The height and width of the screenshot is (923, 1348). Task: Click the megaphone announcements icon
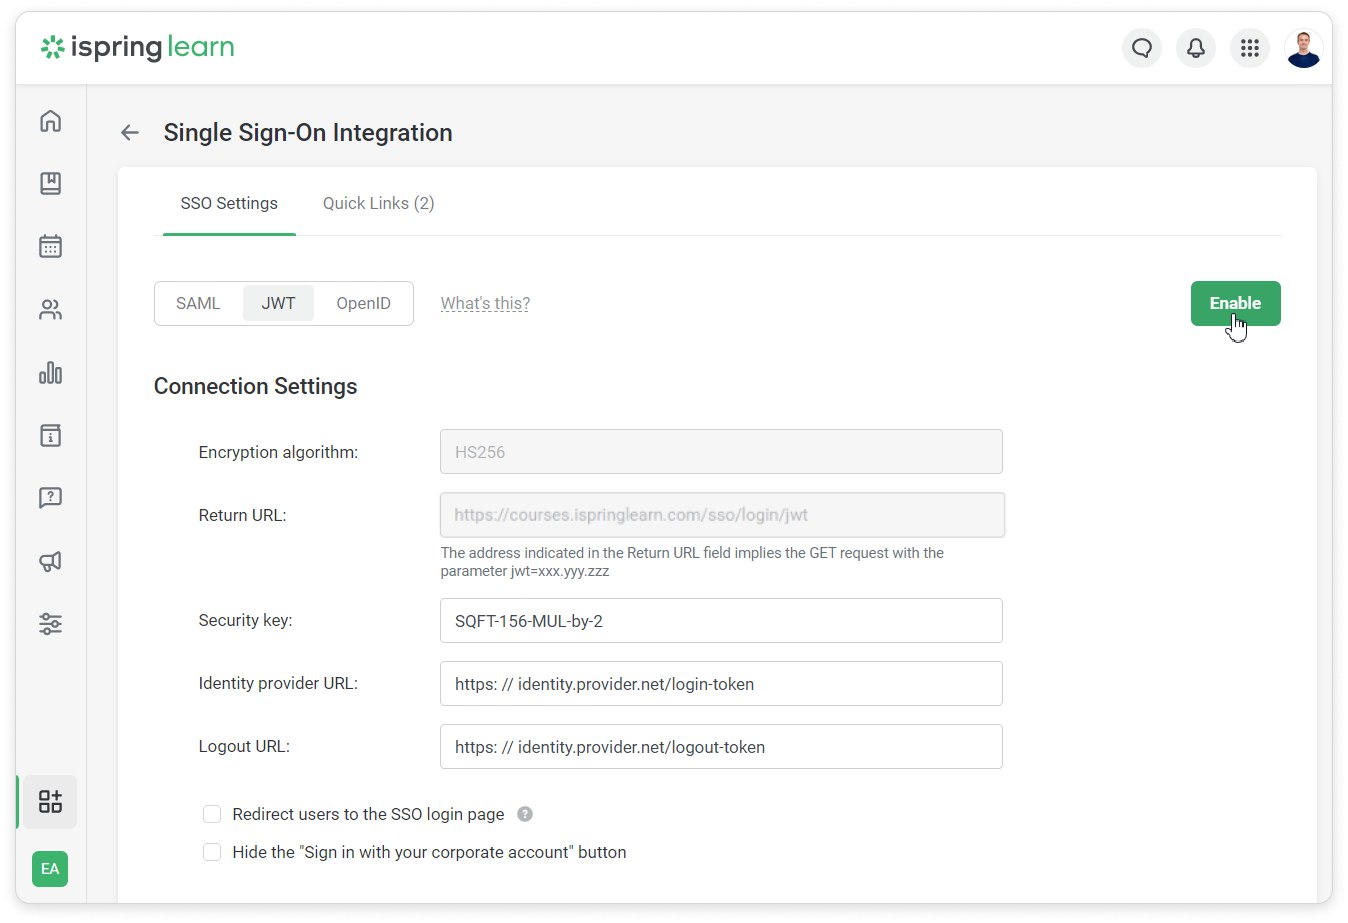pos(50,561)
